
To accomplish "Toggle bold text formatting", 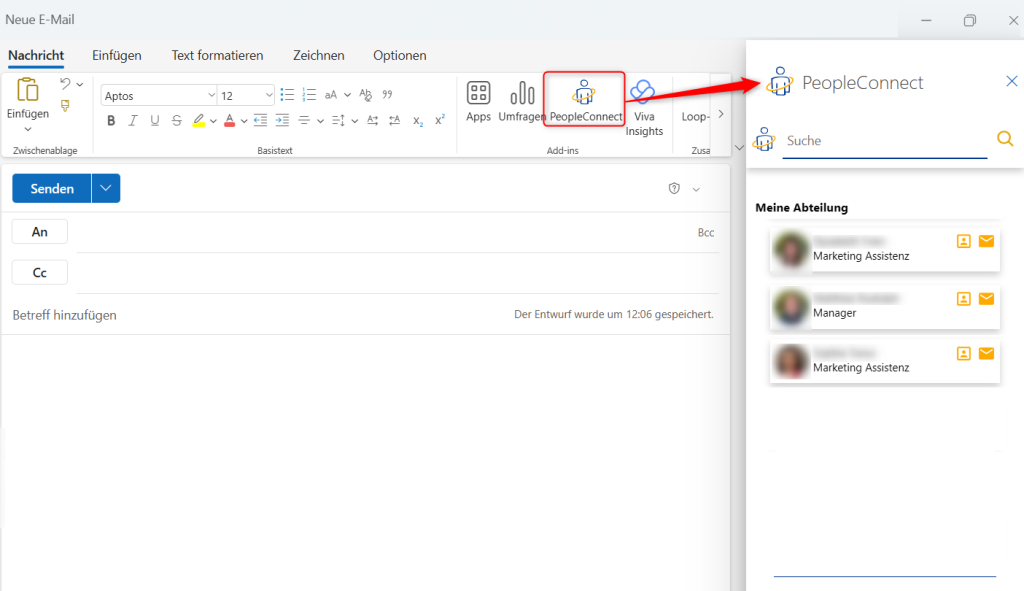I will pos(111,120).
